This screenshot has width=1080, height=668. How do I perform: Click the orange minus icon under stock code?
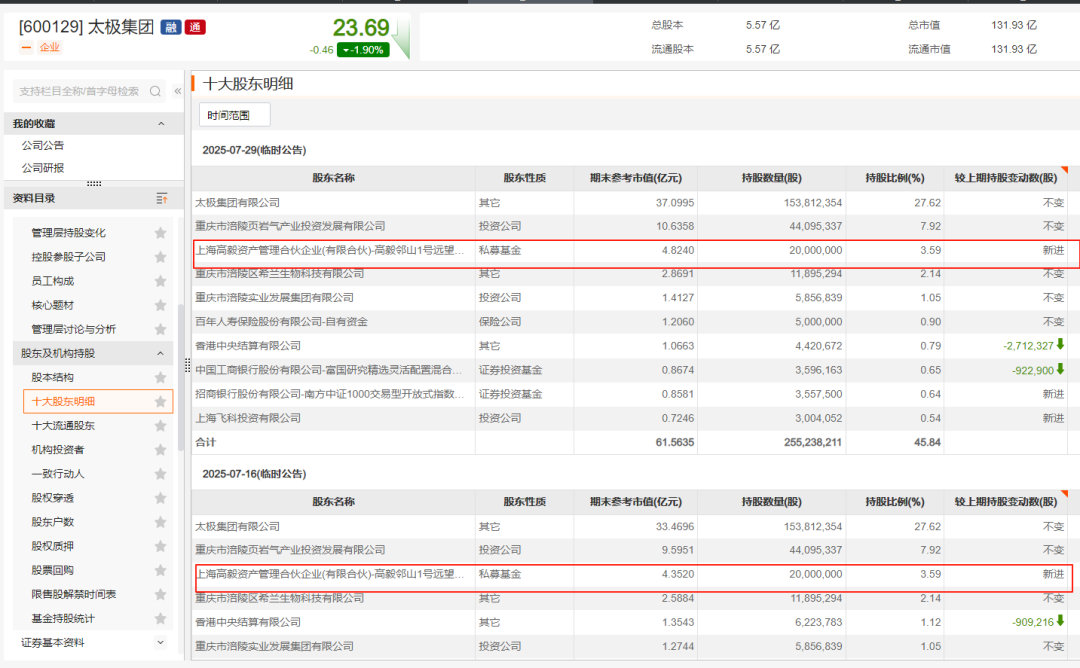pos(26,47)
